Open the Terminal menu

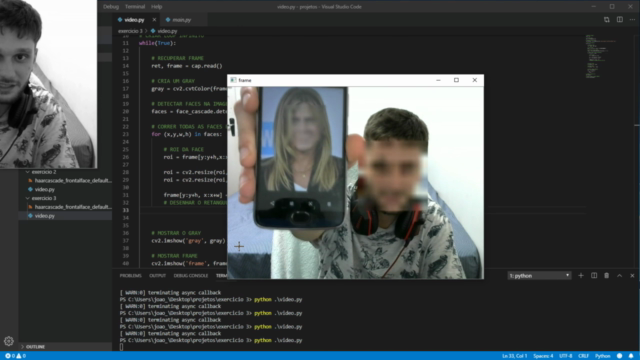tap(135, 7)
